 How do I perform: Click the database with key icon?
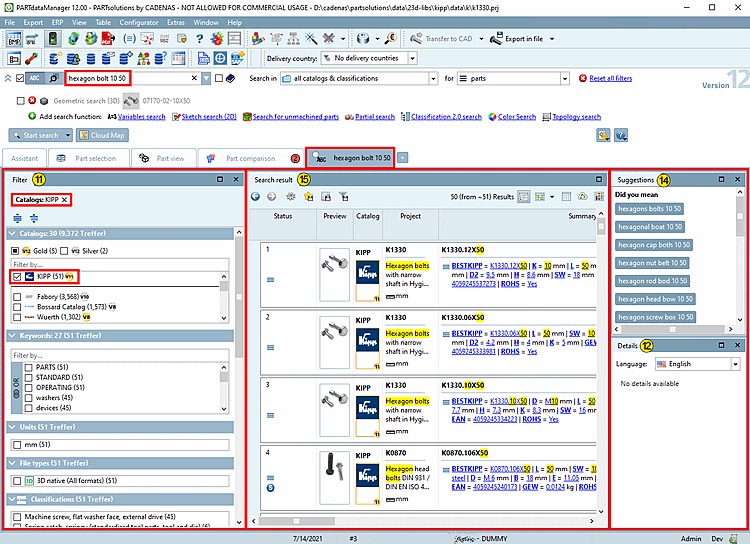(x=54, y=58)
